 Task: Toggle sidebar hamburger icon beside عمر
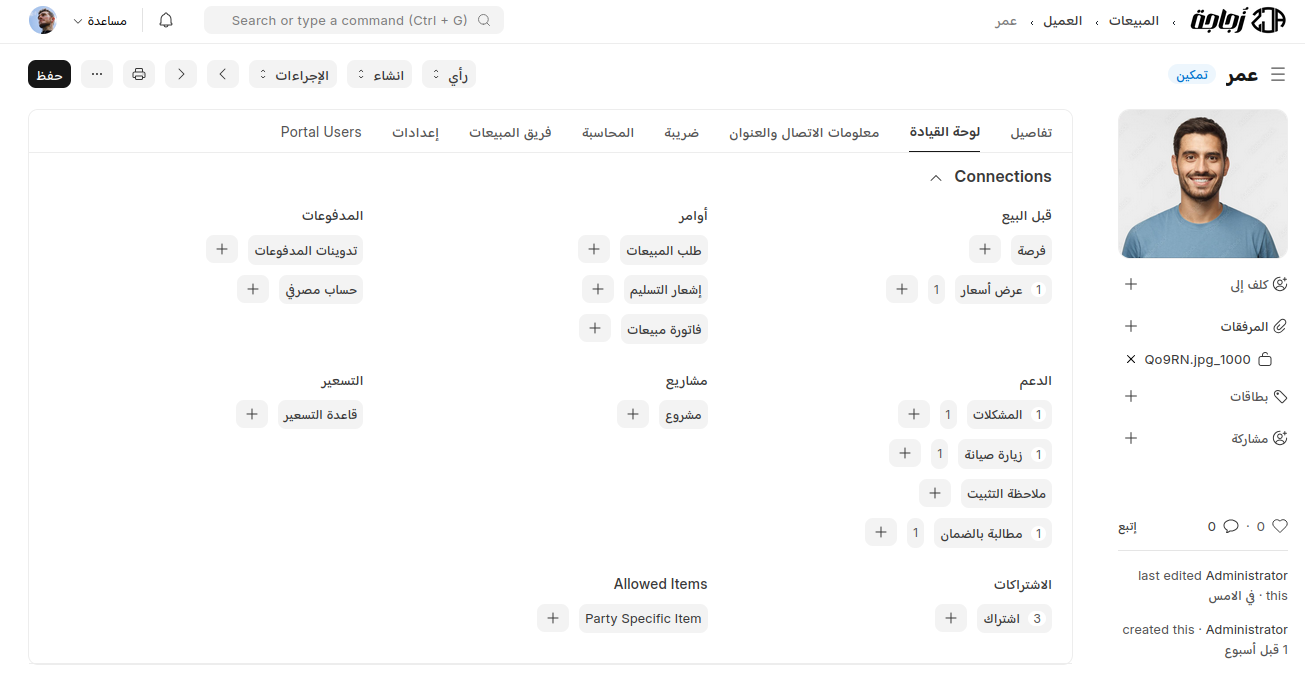click(1278, 75)
